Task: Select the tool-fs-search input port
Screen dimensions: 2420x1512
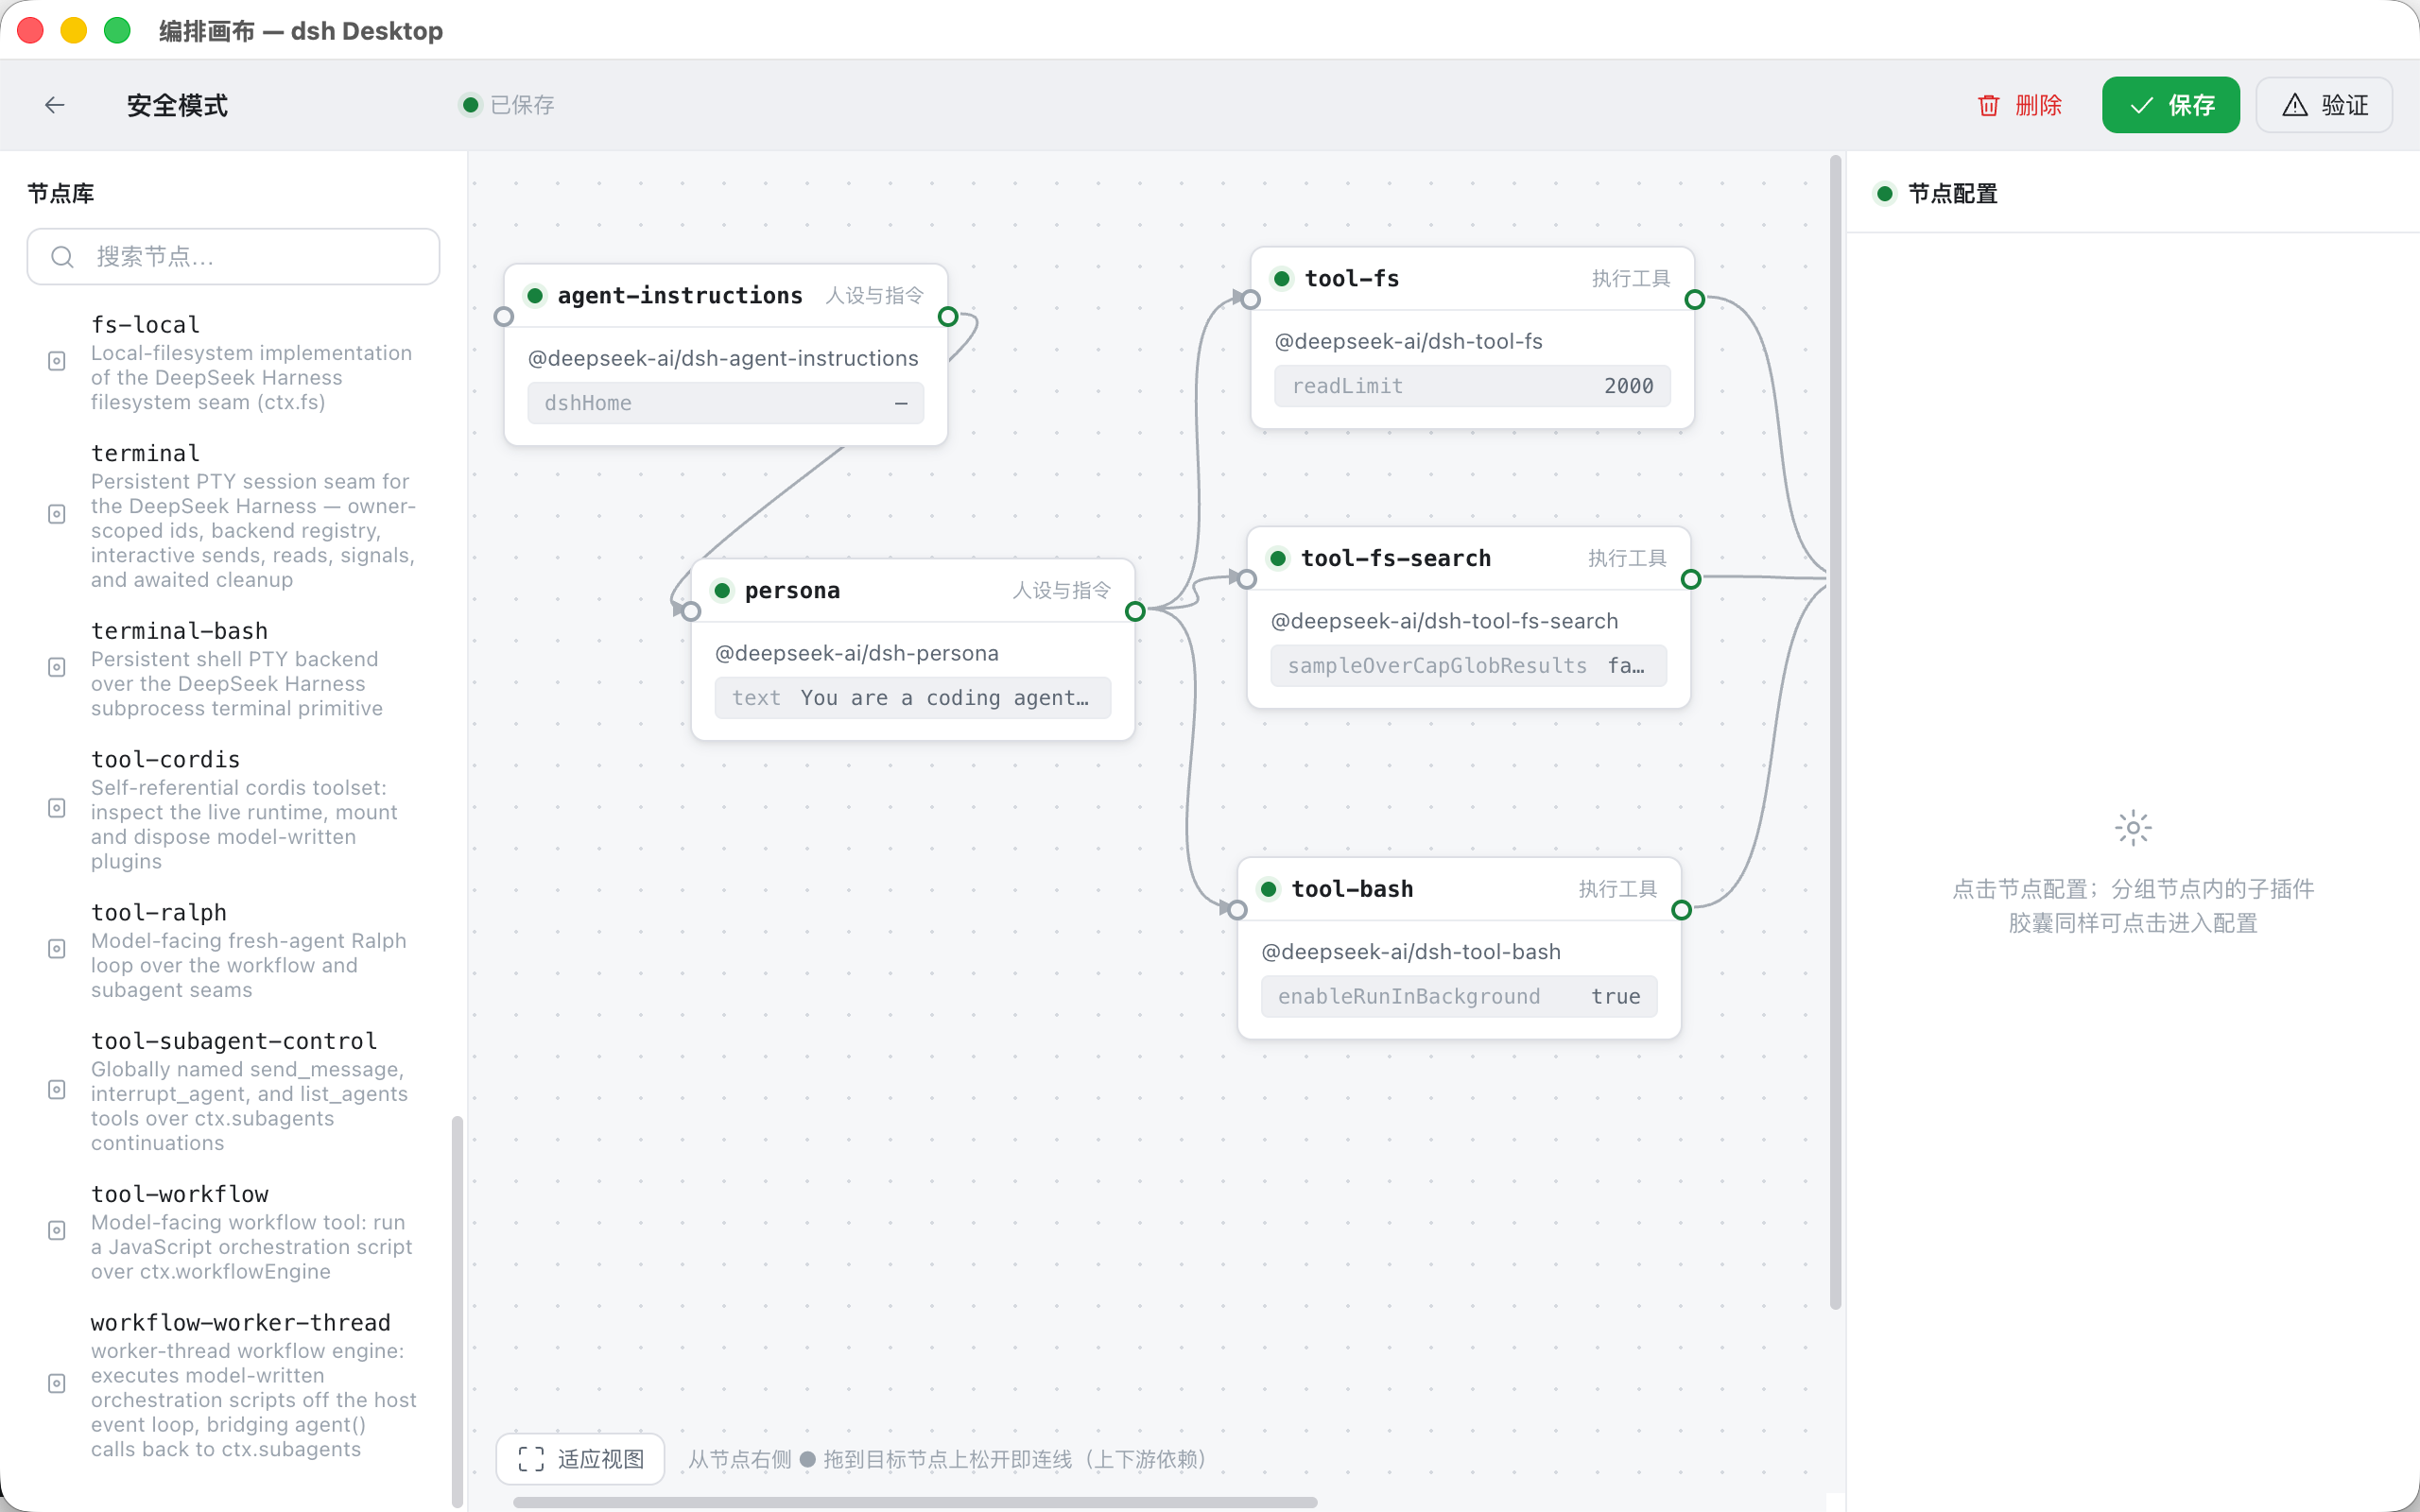Action: click(1247, 580)
